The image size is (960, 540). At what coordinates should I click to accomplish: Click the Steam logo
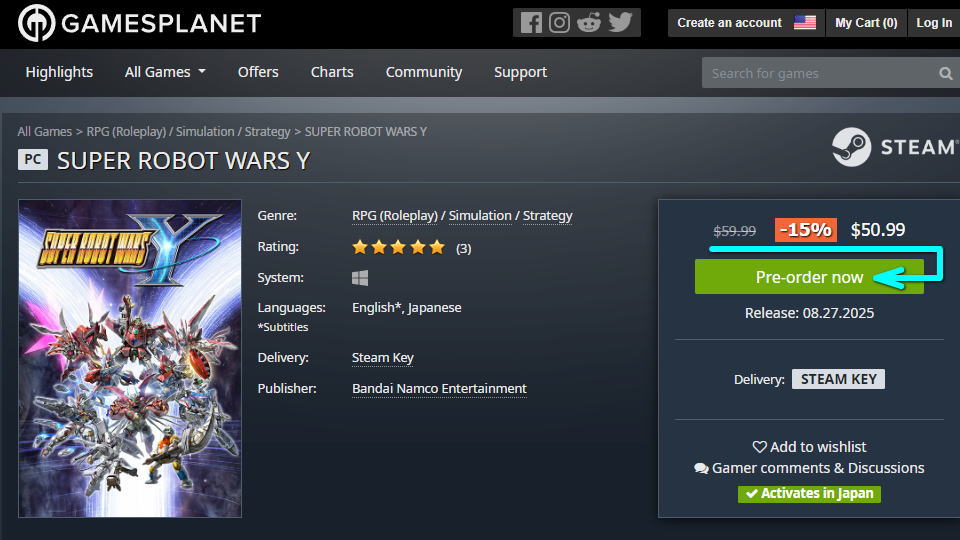click(893, 147)
